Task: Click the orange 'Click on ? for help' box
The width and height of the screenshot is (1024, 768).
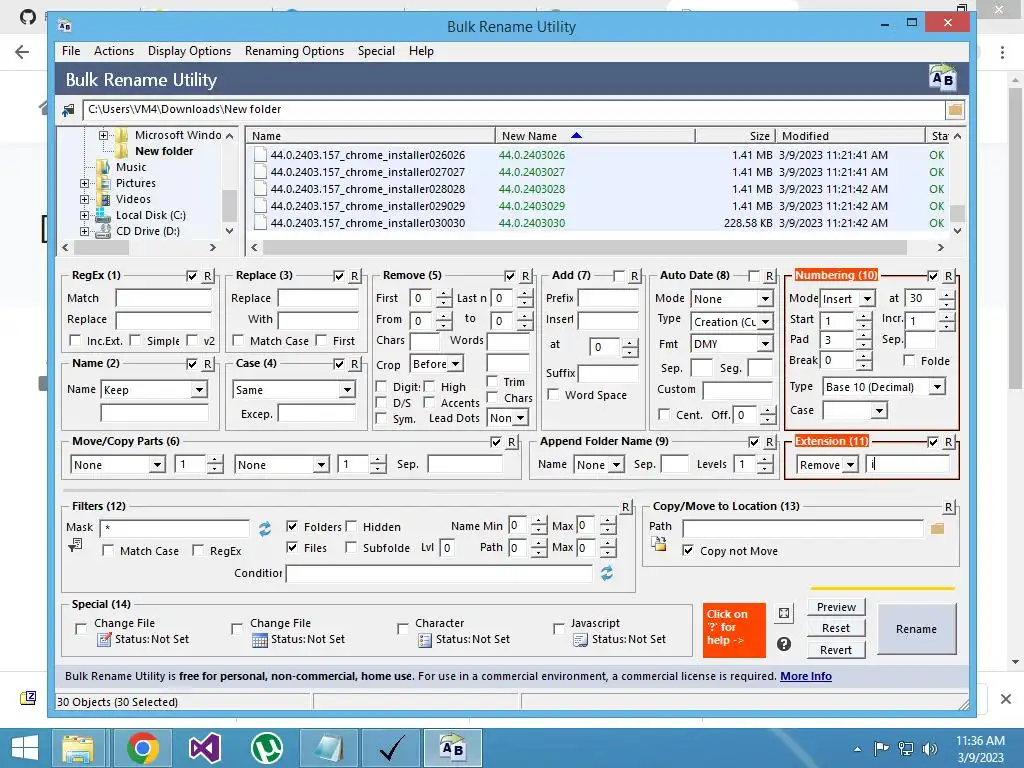Action: [x=734, y=630]
